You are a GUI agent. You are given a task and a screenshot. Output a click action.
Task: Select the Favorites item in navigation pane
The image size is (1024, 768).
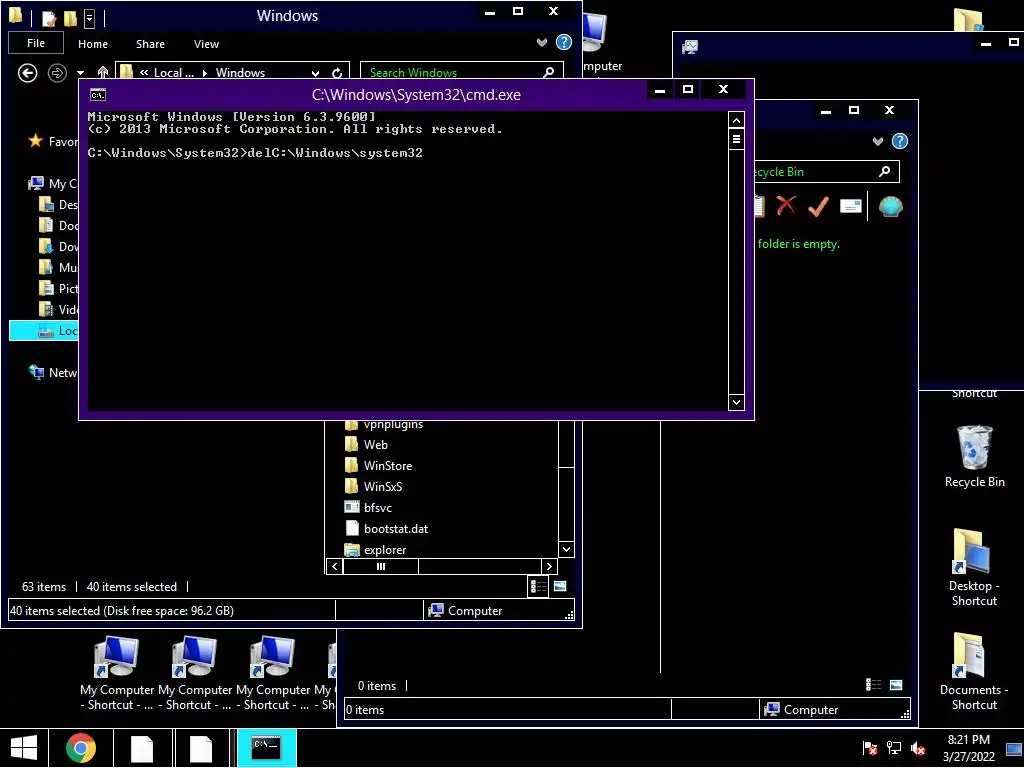point(54,141)
